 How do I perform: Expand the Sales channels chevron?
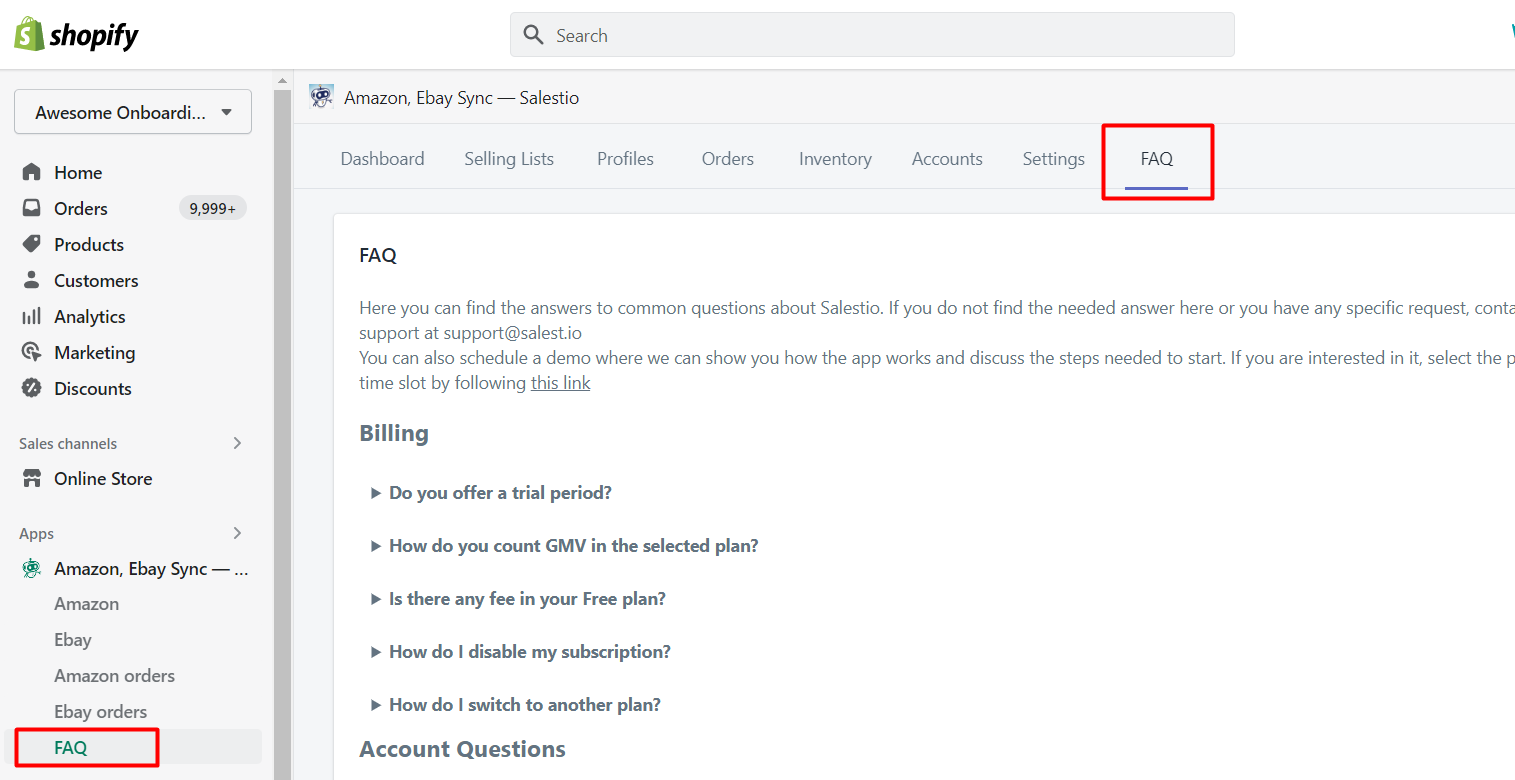(237, 443)
